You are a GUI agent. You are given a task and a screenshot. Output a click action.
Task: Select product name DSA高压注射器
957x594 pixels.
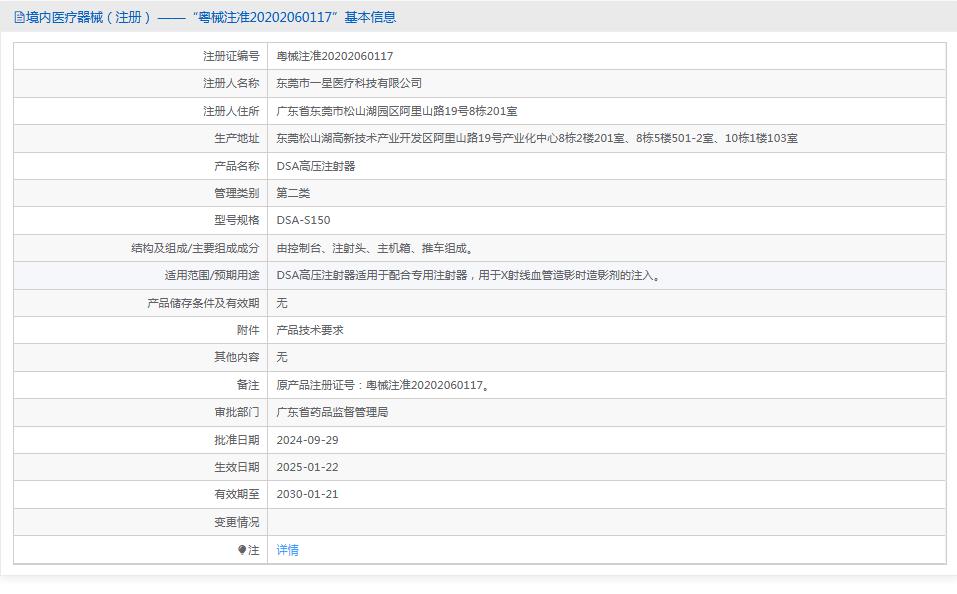tap(316, 166)
